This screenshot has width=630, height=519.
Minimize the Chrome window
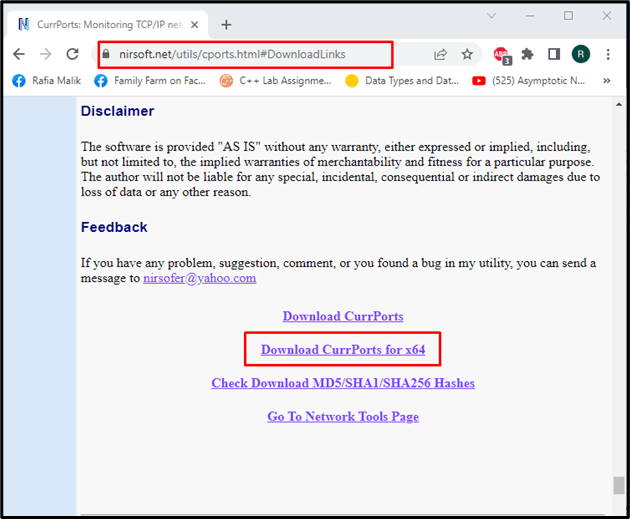point(530,16)
